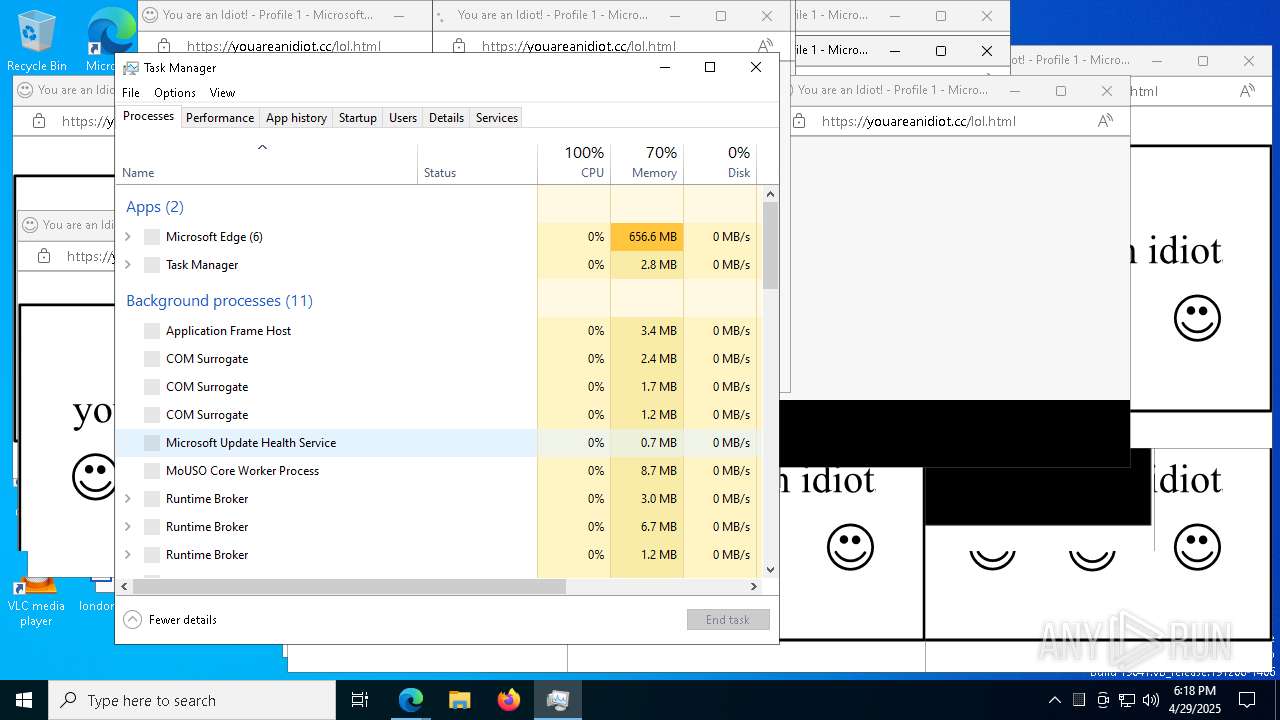This screenshot has width=1280, height=720.
Task: Switch to the Details tab
Action: tap(446, 118)
